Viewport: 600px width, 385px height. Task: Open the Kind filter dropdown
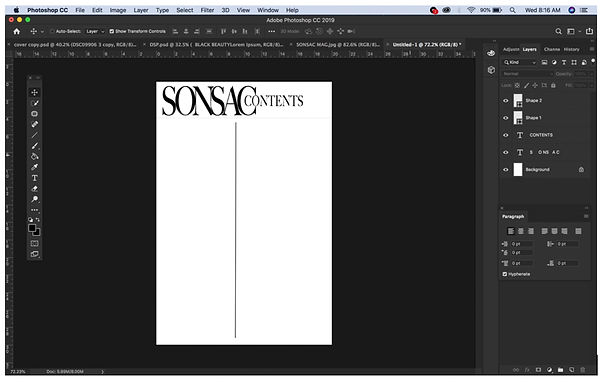click(520, 62)
